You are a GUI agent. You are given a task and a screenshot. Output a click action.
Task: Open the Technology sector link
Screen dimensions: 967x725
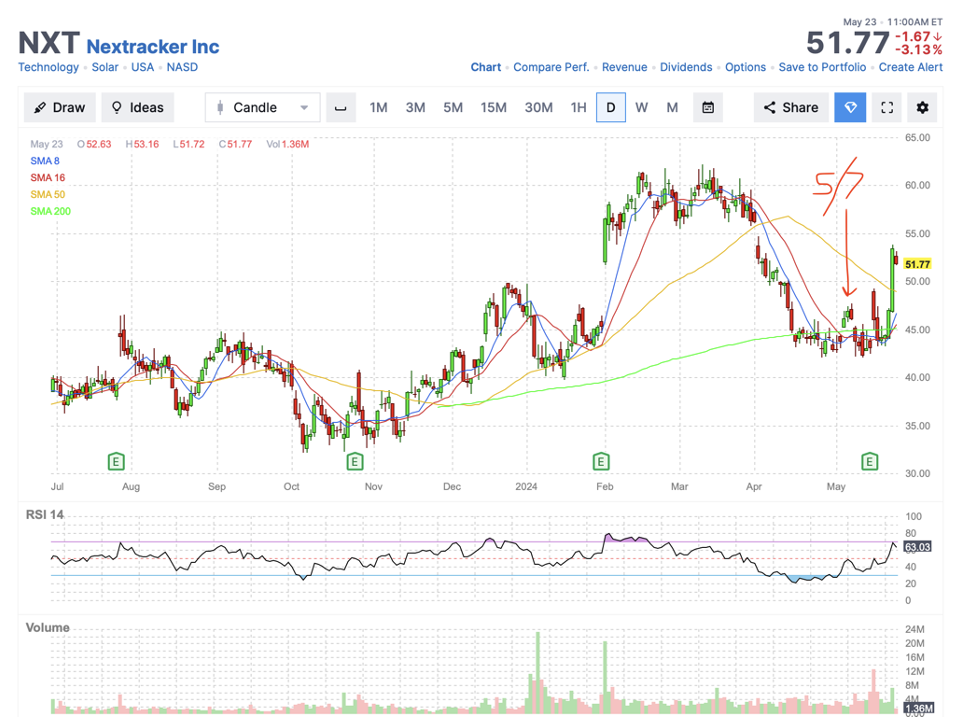pos(49,67)
